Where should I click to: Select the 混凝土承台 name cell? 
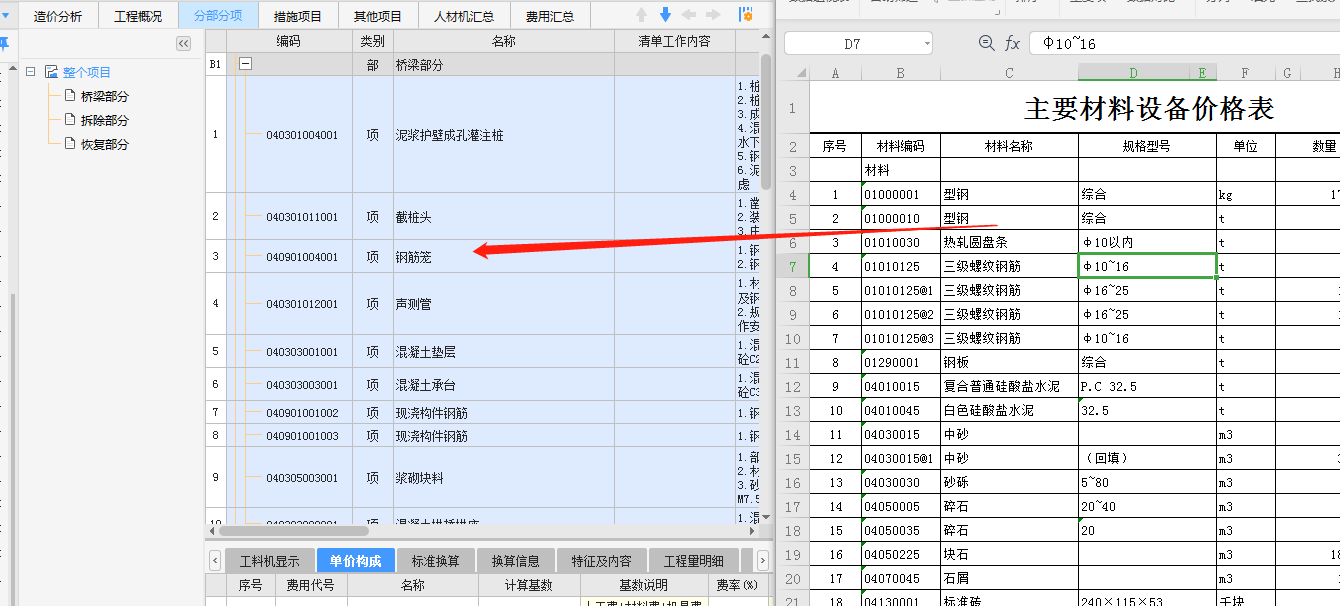pos(504,385)
